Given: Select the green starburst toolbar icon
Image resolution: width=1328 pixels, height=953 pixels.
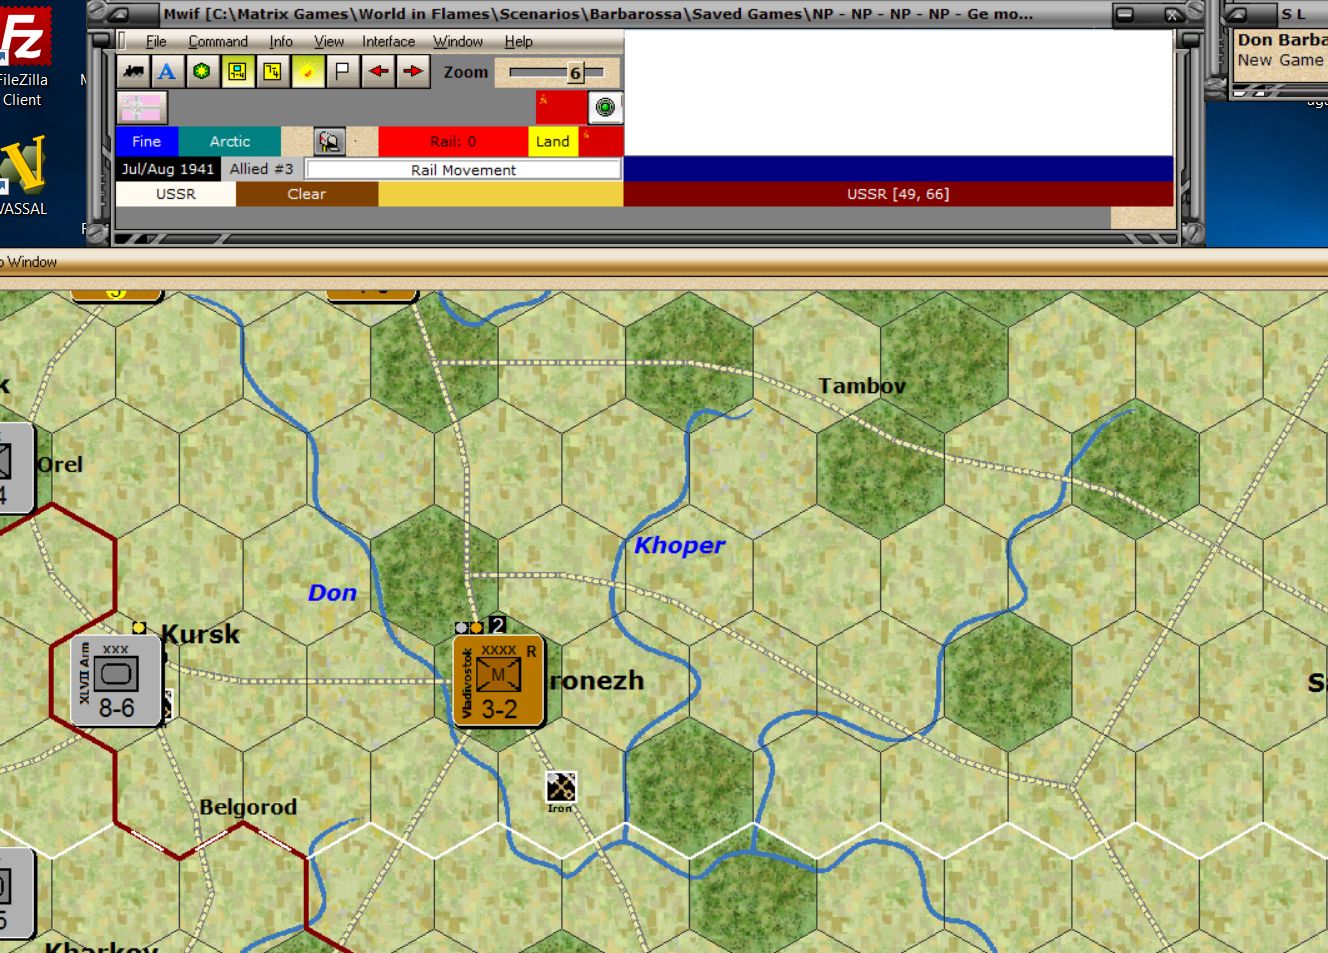Looking at the screenshot, I should (x=201, y=71).
